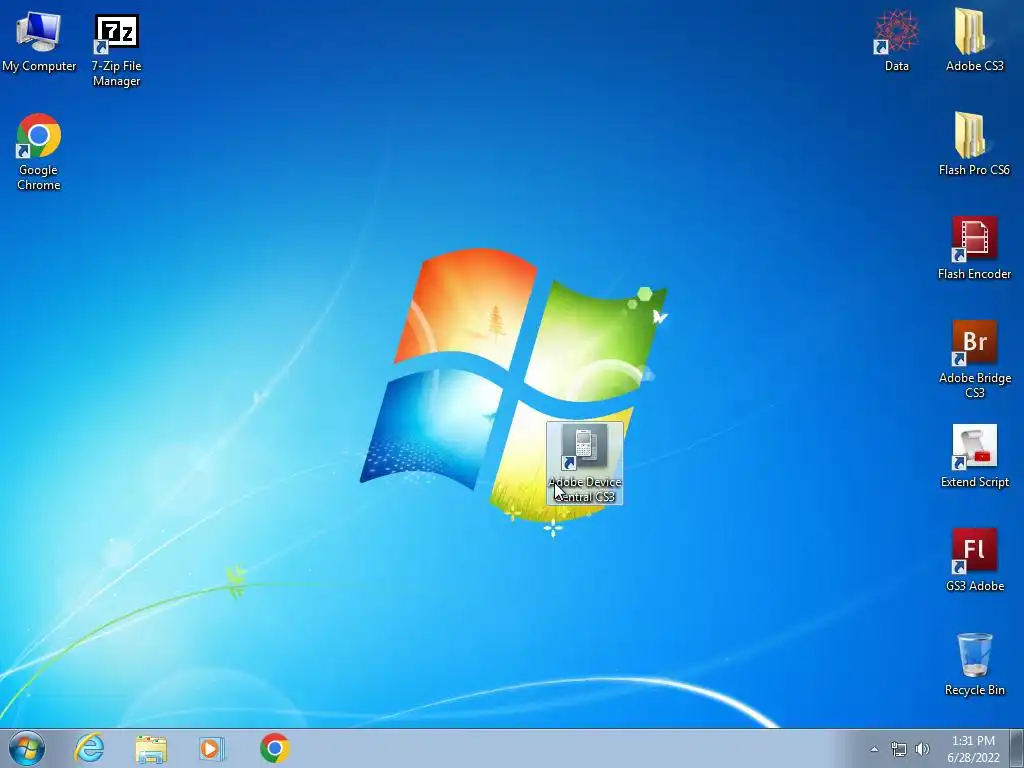Select the CS3 Adobe Flash shortcut
Screen dimensions: 1024x768
974,560
